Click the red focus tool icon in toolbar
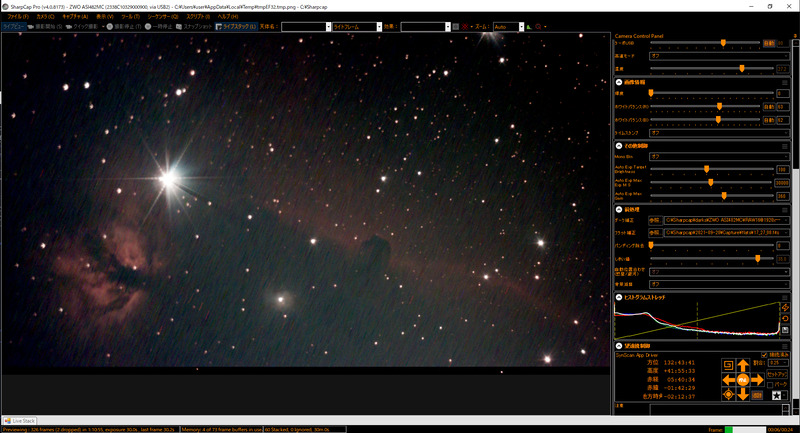The height and width of the screenshot is (433, 800). point(538,27)
